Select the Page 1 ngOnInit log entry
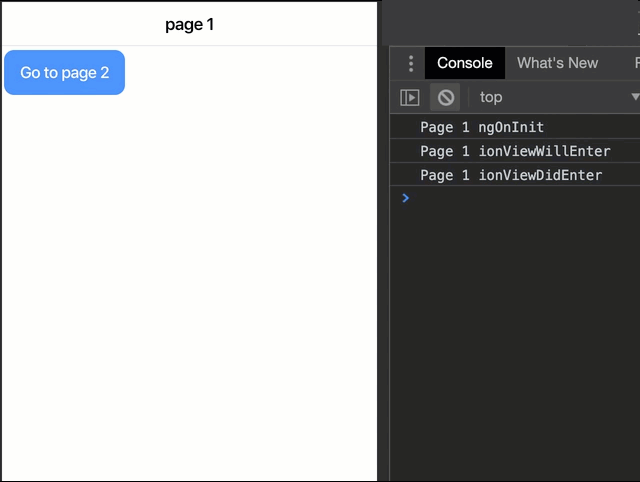The width and height of the screenshot is (640, 482). [482, 127]
